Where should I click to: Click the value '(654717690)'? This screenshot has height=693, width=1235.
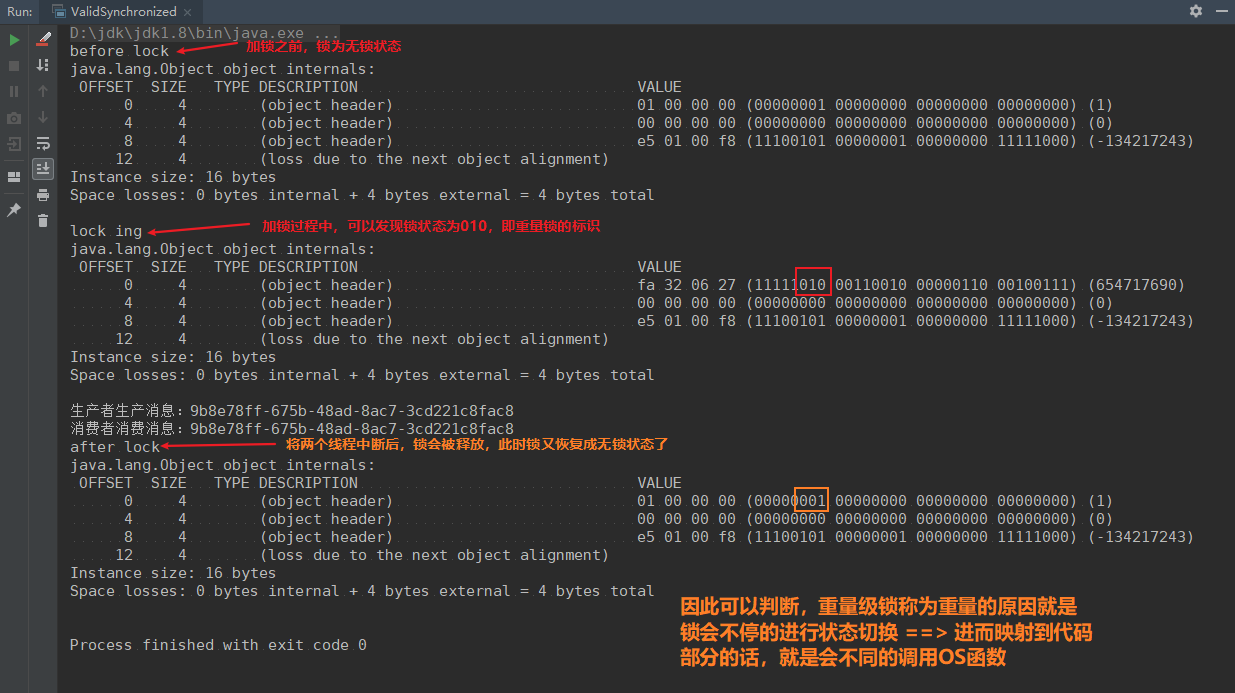pos(1135,285)
